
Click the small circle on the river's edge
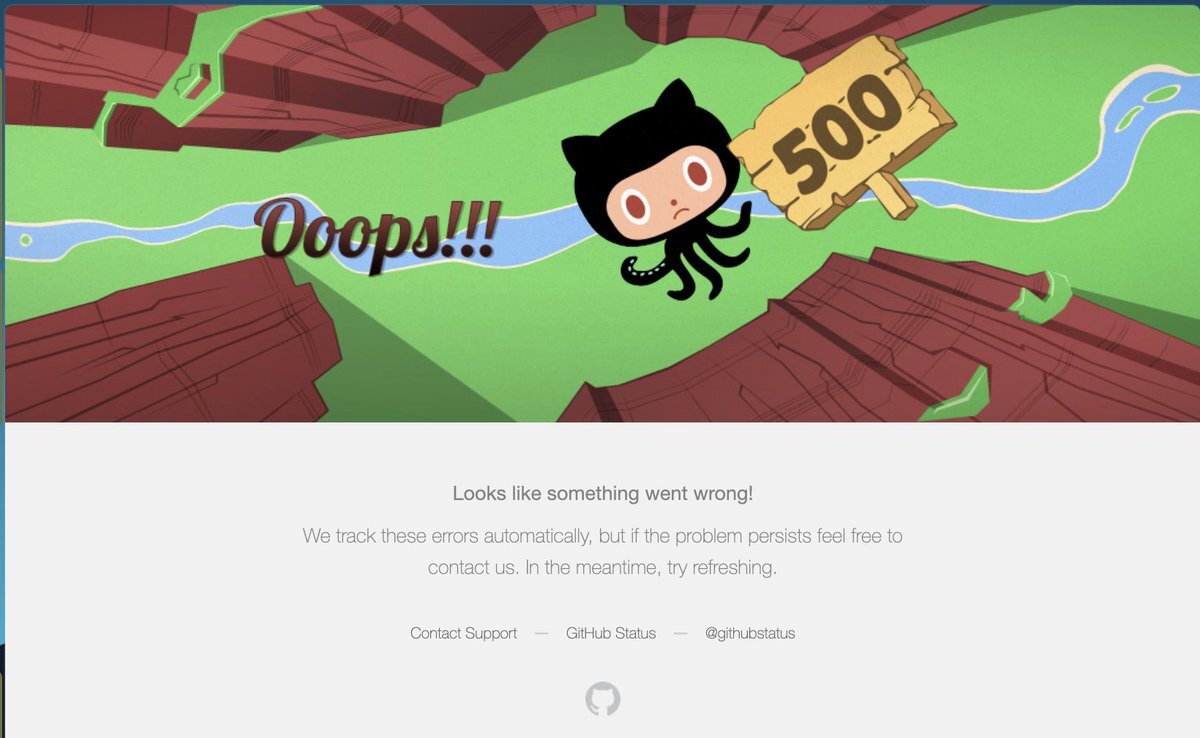click(x=26, y=240)
